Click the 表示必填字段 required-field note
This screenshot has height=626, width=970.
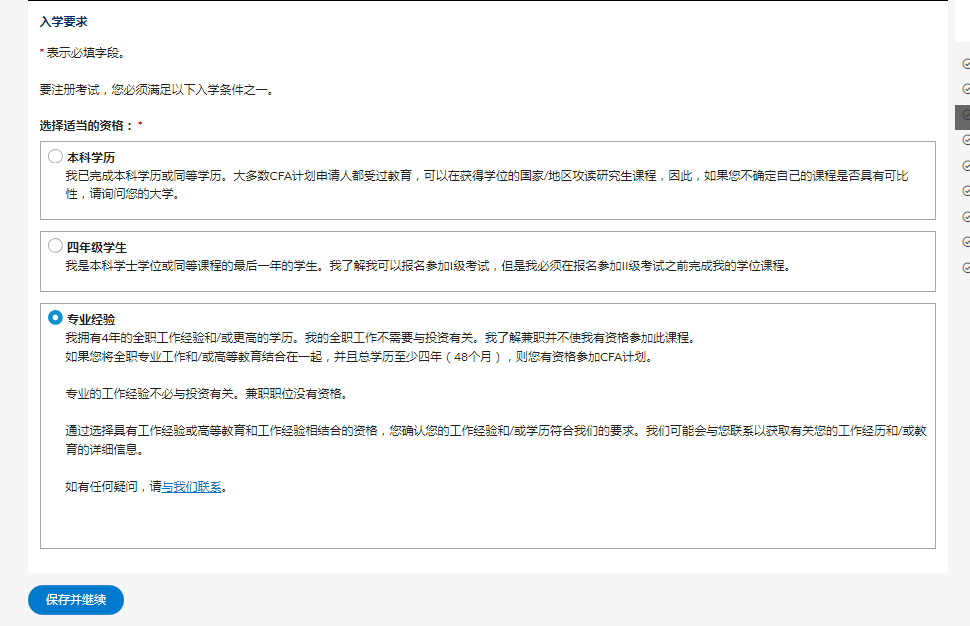(84, 52)
